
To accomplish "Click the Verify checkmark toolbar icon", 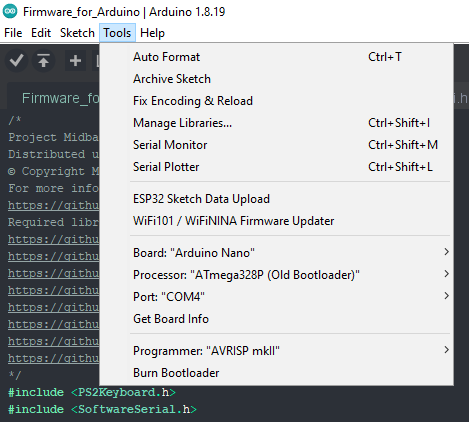I will tap(16, 61).
